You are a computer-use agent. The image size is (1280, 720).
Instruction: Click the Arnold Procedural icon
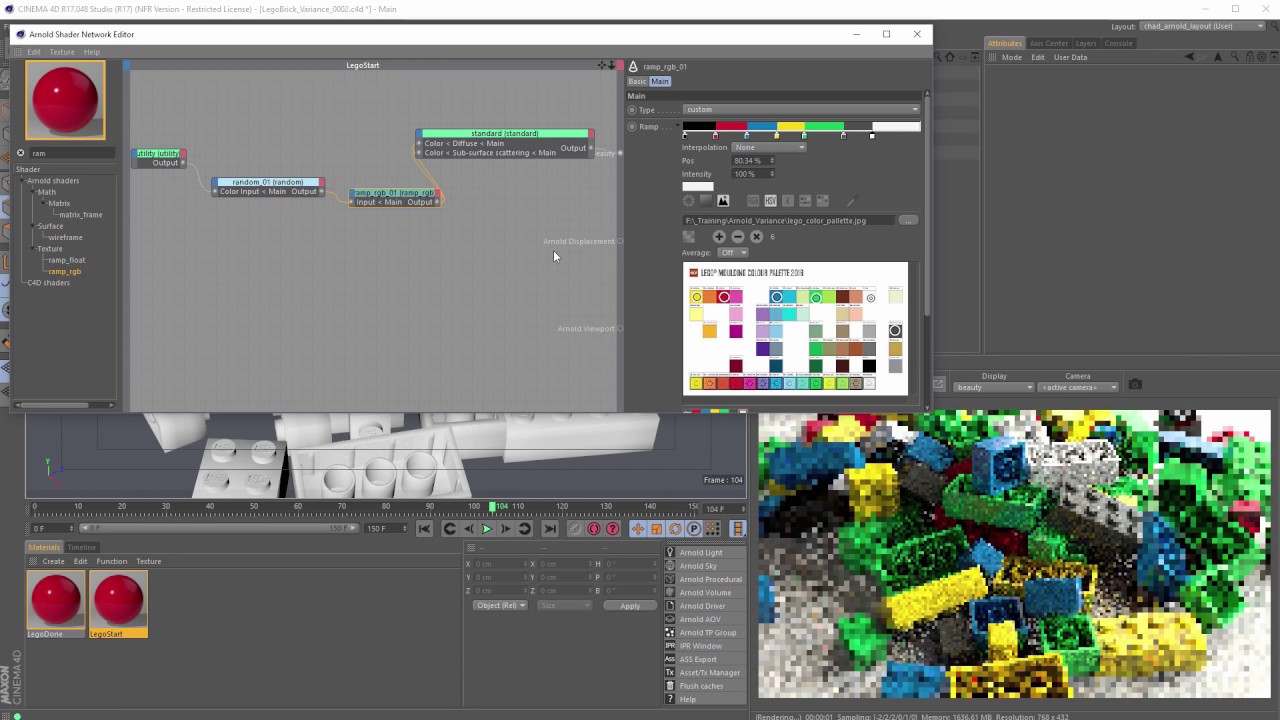[670, 579]
